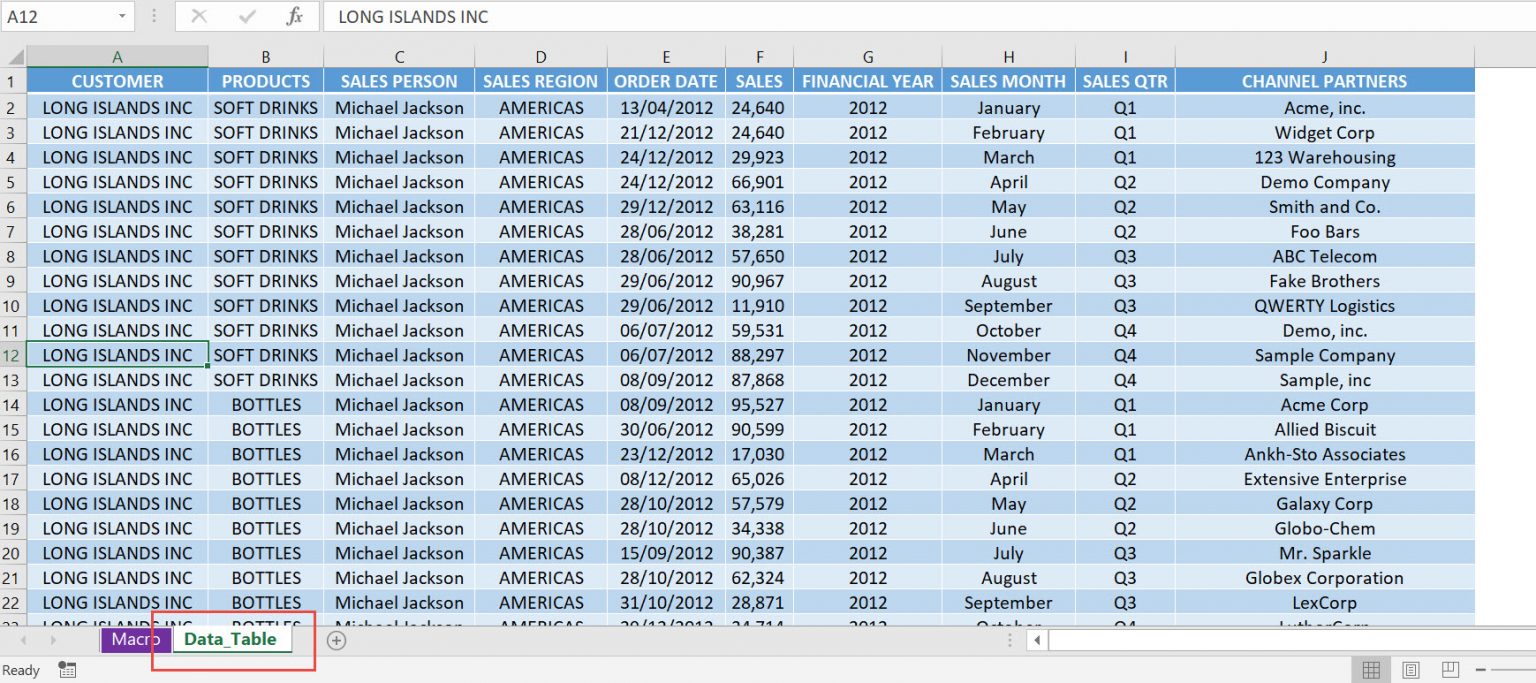Click the Enter checkmark in formula bar
The height and width of the screenshot is (683, 1536).
click(x=246, y=17)
